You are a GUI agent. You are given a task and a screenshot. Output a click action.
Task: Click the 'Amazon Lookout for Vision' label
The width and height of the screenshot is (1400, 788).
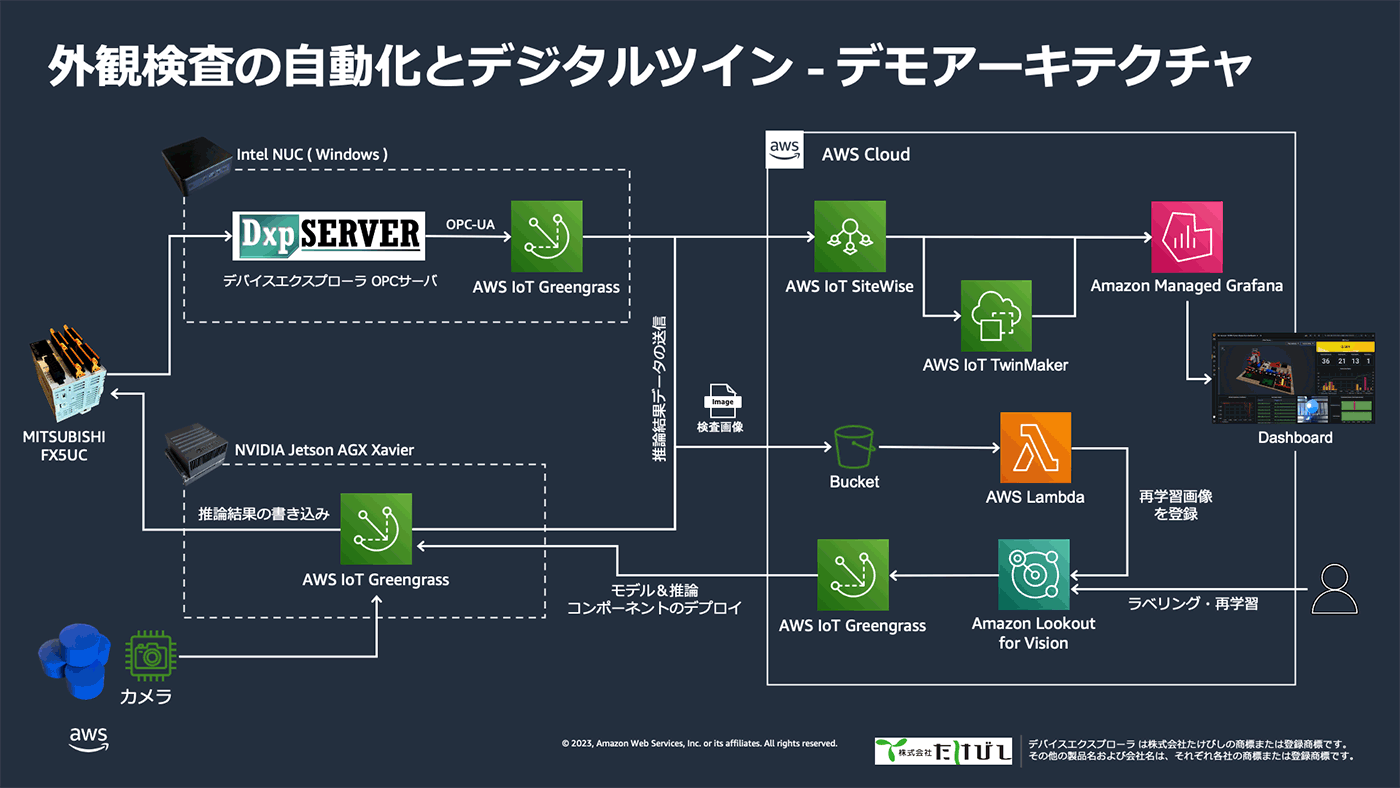pos(1034,633)
